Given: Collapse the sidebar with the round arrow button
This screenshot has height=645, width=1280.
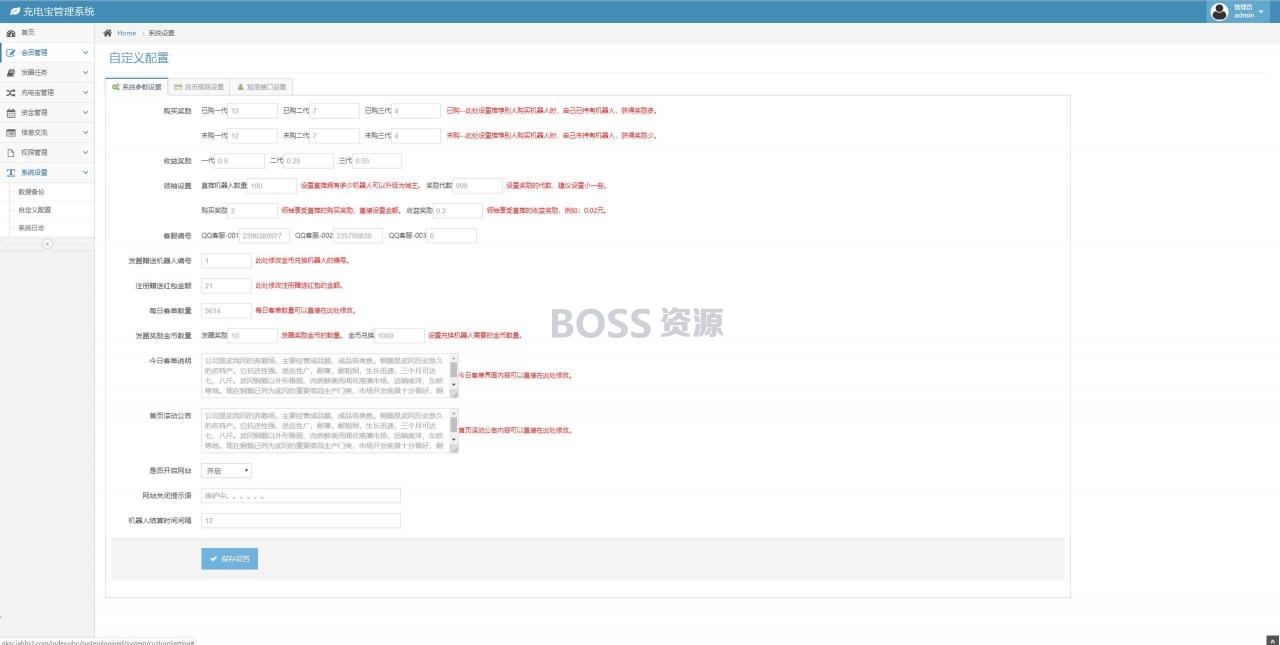Looking at the screenshot, I should (47, 244).
